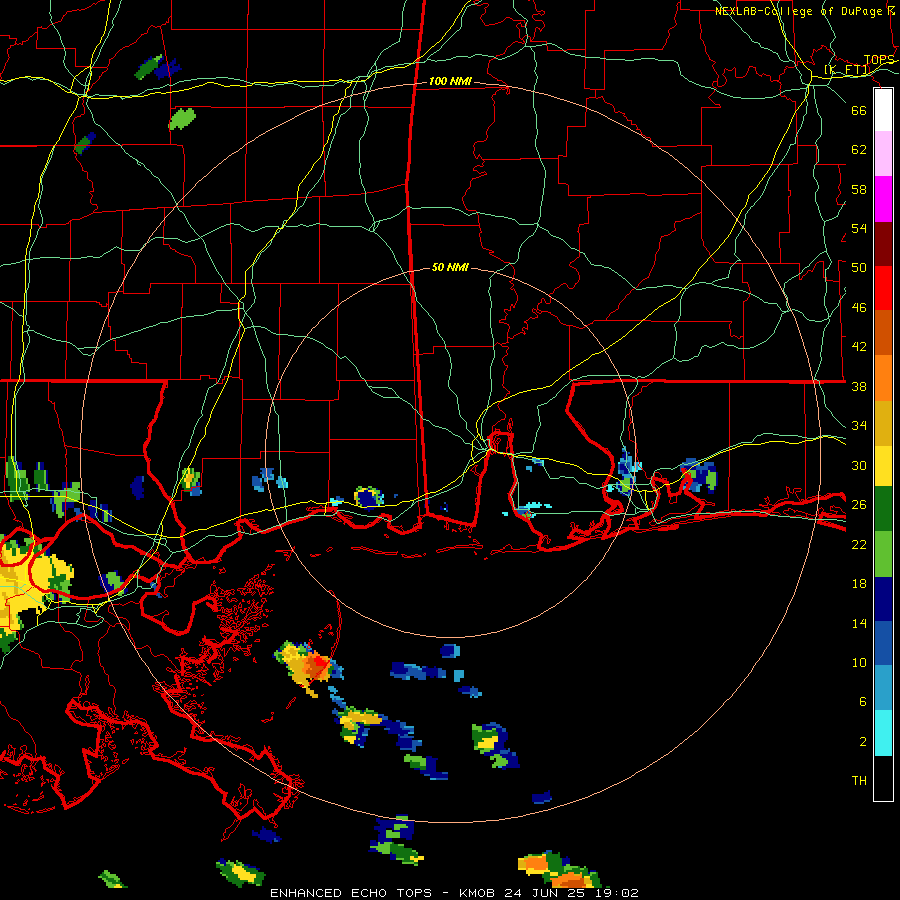
Task: Select the '50' legend number
Action: (x=859, y=268)
